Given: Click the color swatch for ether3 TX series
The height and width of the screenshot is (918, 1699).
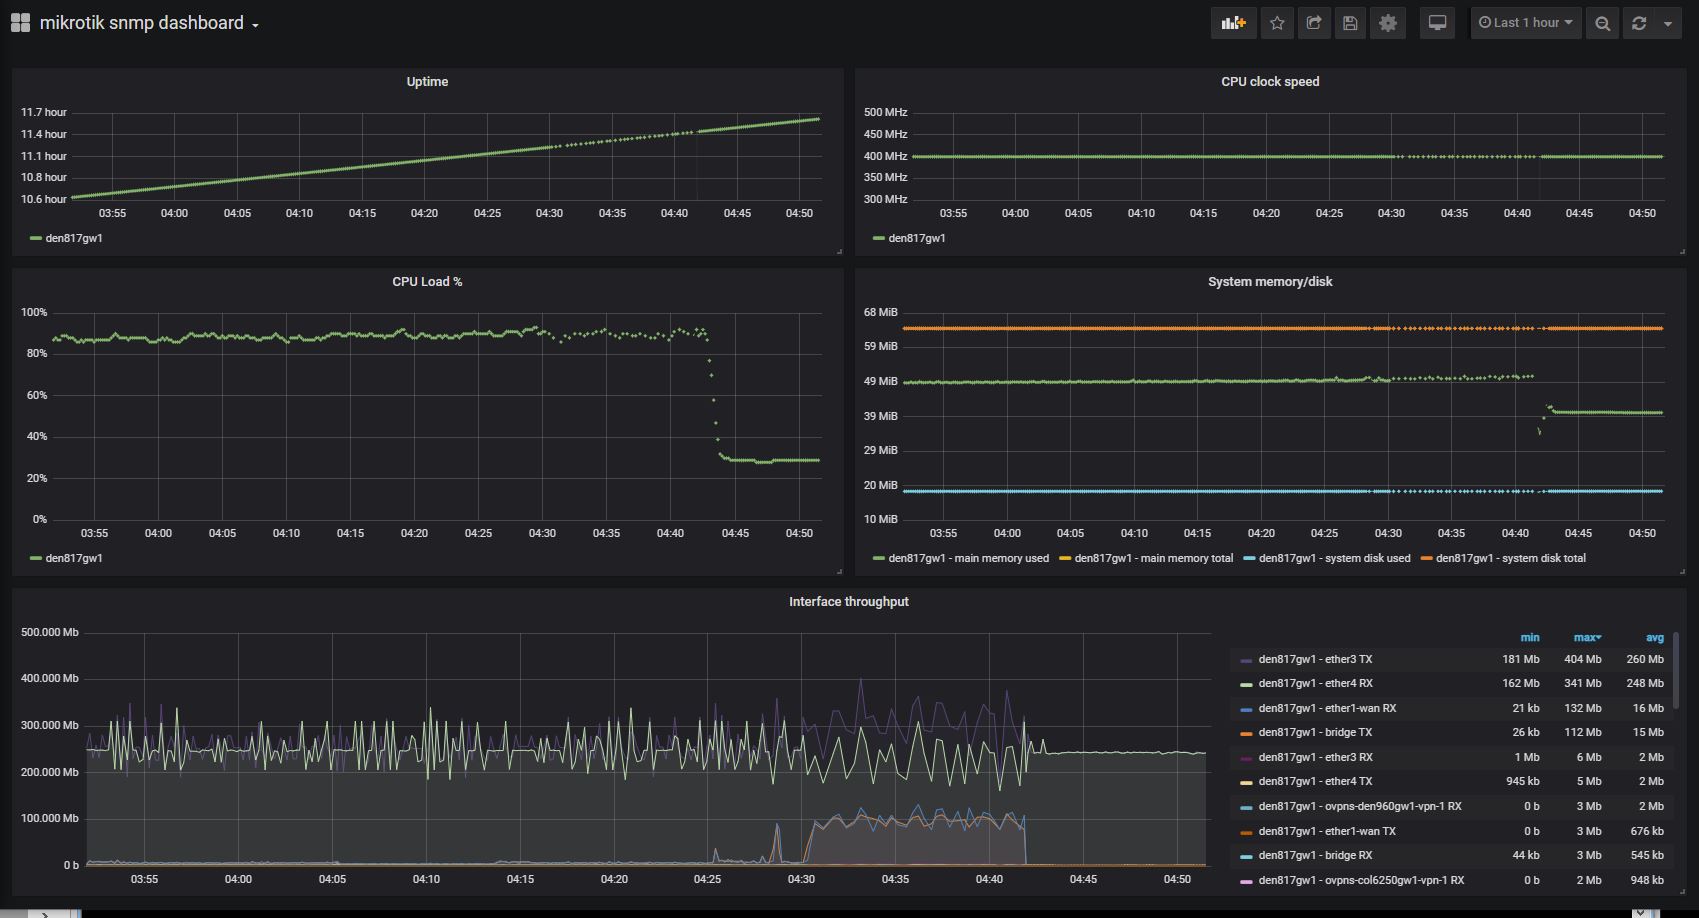Looking at the screenshot, I should click(x=1247, y=659).
